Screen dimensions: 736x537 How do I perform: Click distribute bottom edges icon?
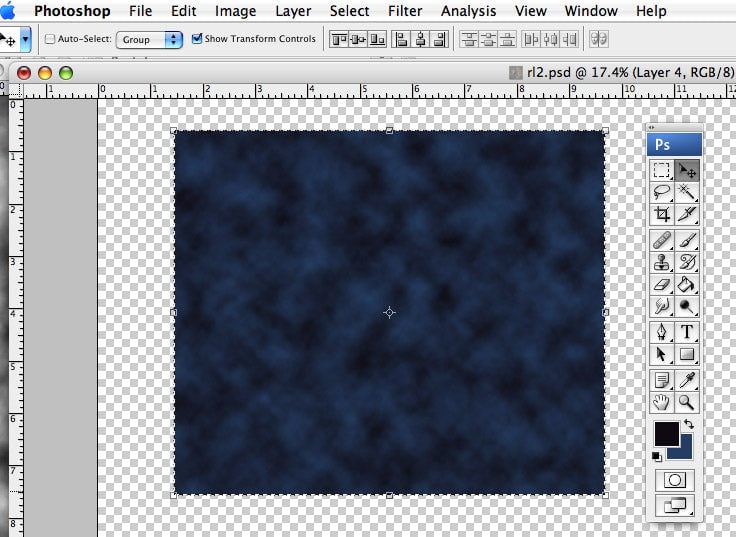(x=507, y=40)
